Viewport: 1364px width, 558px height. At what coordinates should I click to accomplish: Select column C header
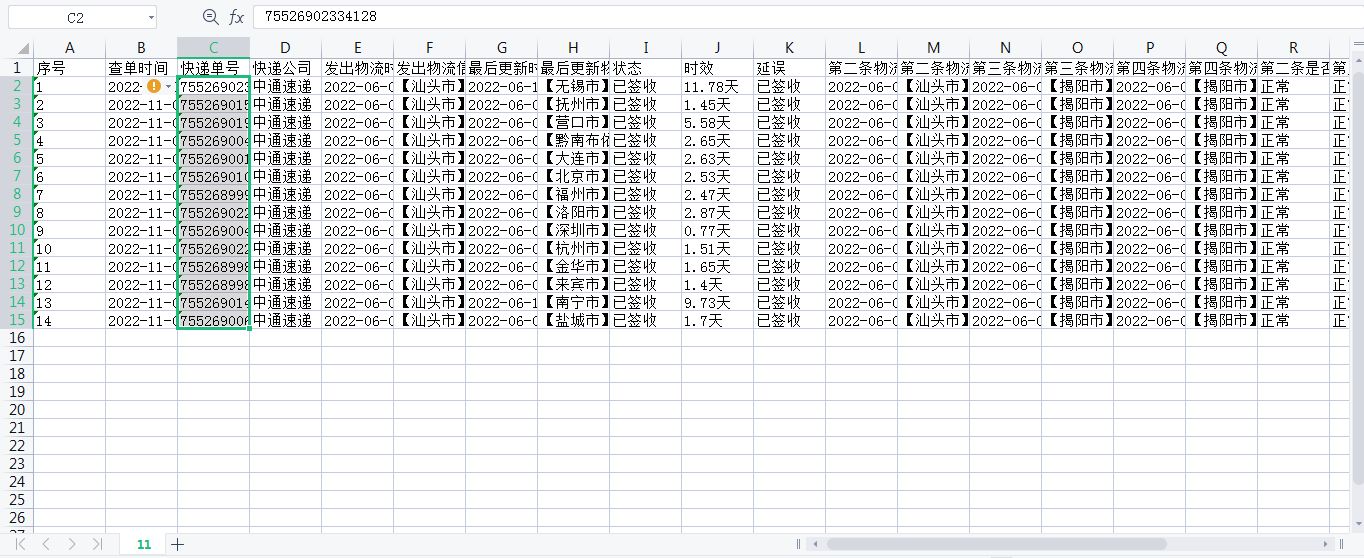(213, 48)
